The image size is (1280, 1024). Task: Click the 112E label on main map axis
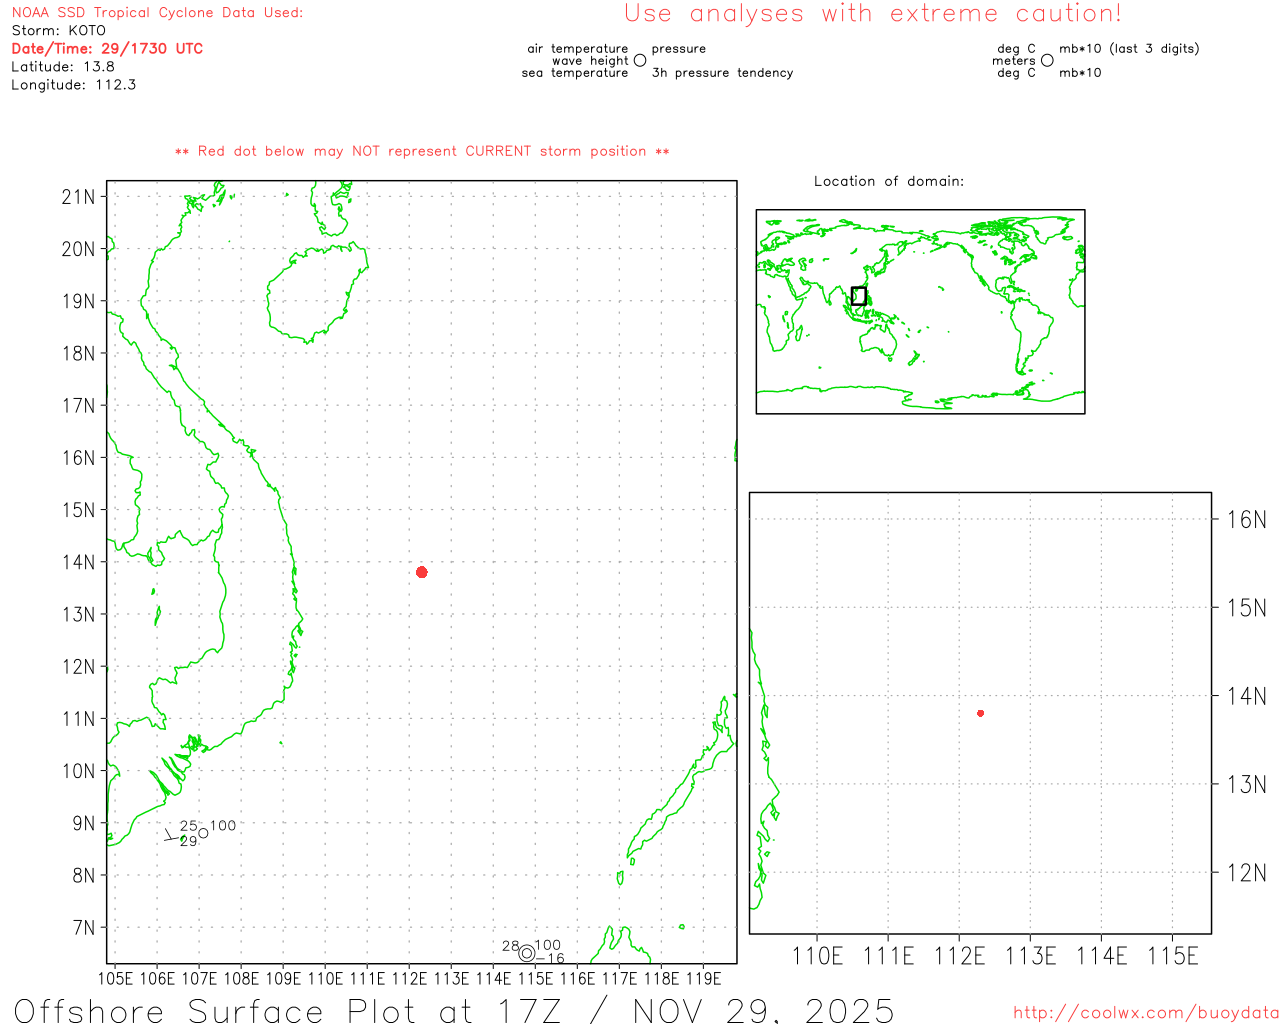pyautogui.click(x=409, y=978)
